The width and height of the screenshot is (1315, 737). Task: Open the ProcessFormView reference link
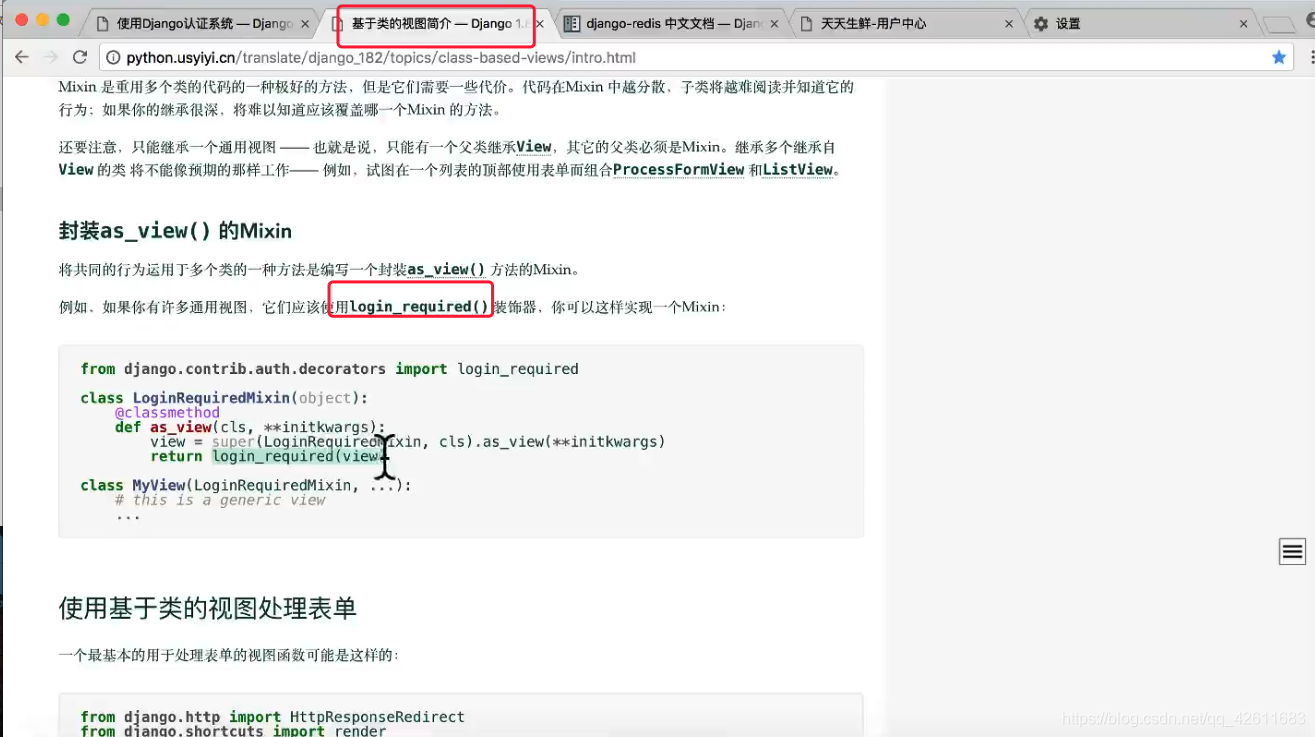(x=678, y=170)
